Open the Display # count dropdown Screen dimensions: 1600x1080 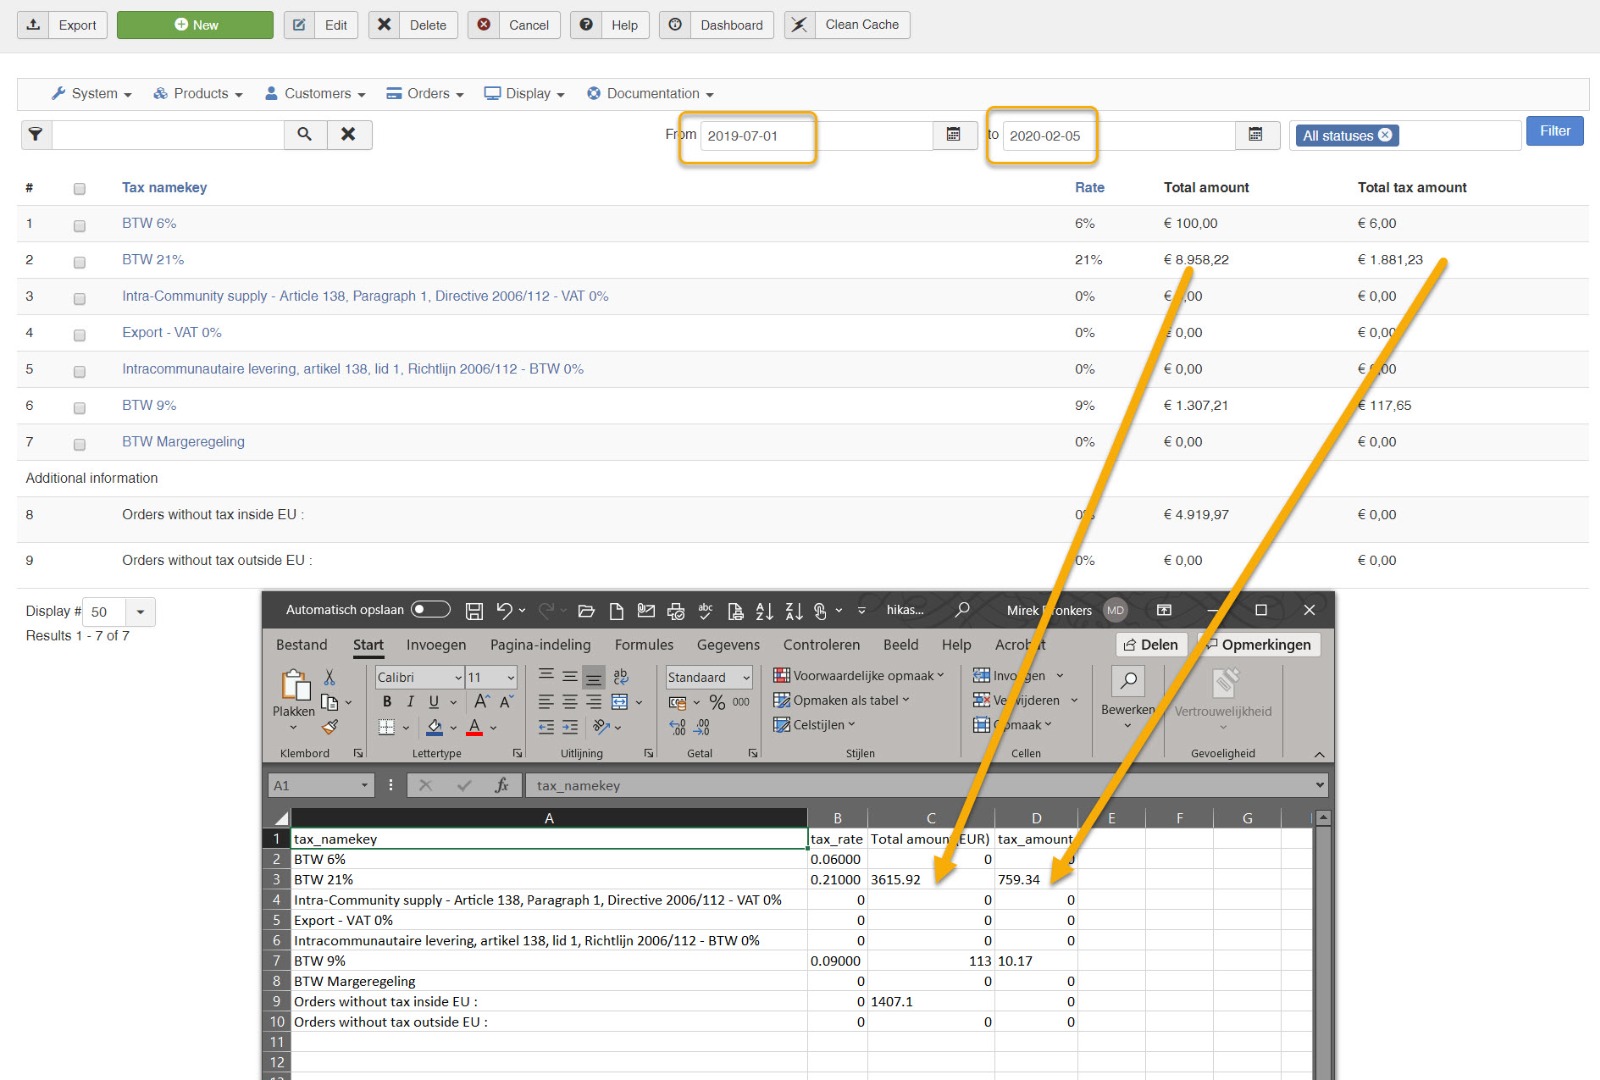coord(140,612)
